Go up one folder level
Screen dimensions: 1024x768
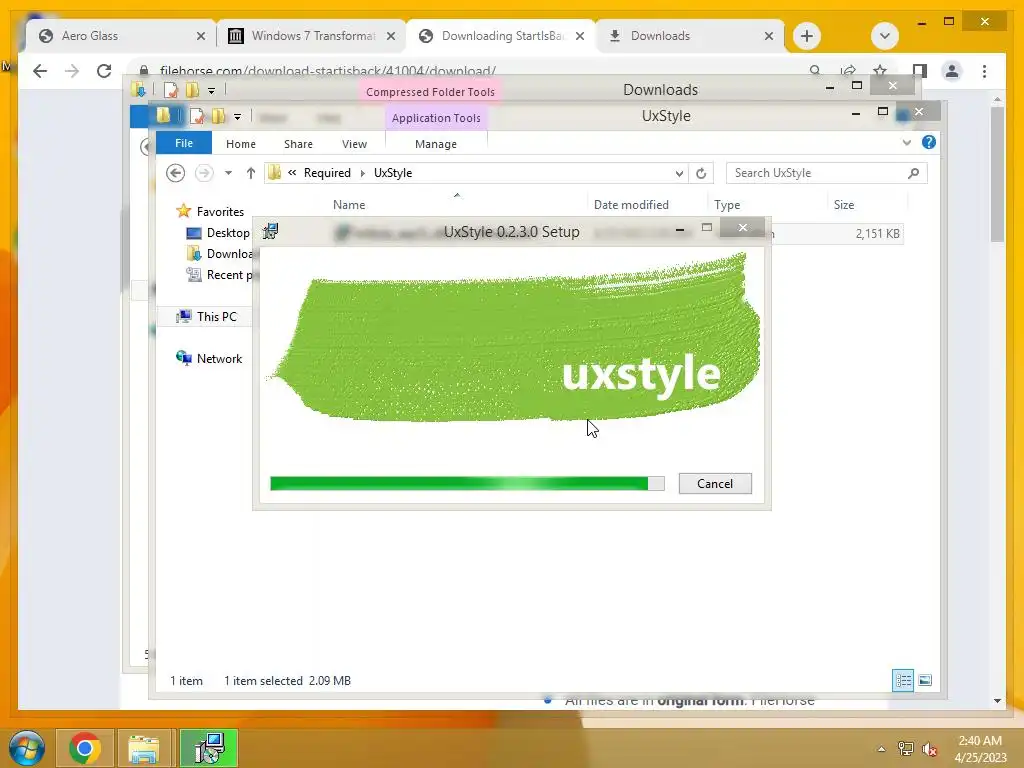tap(251, 173)
